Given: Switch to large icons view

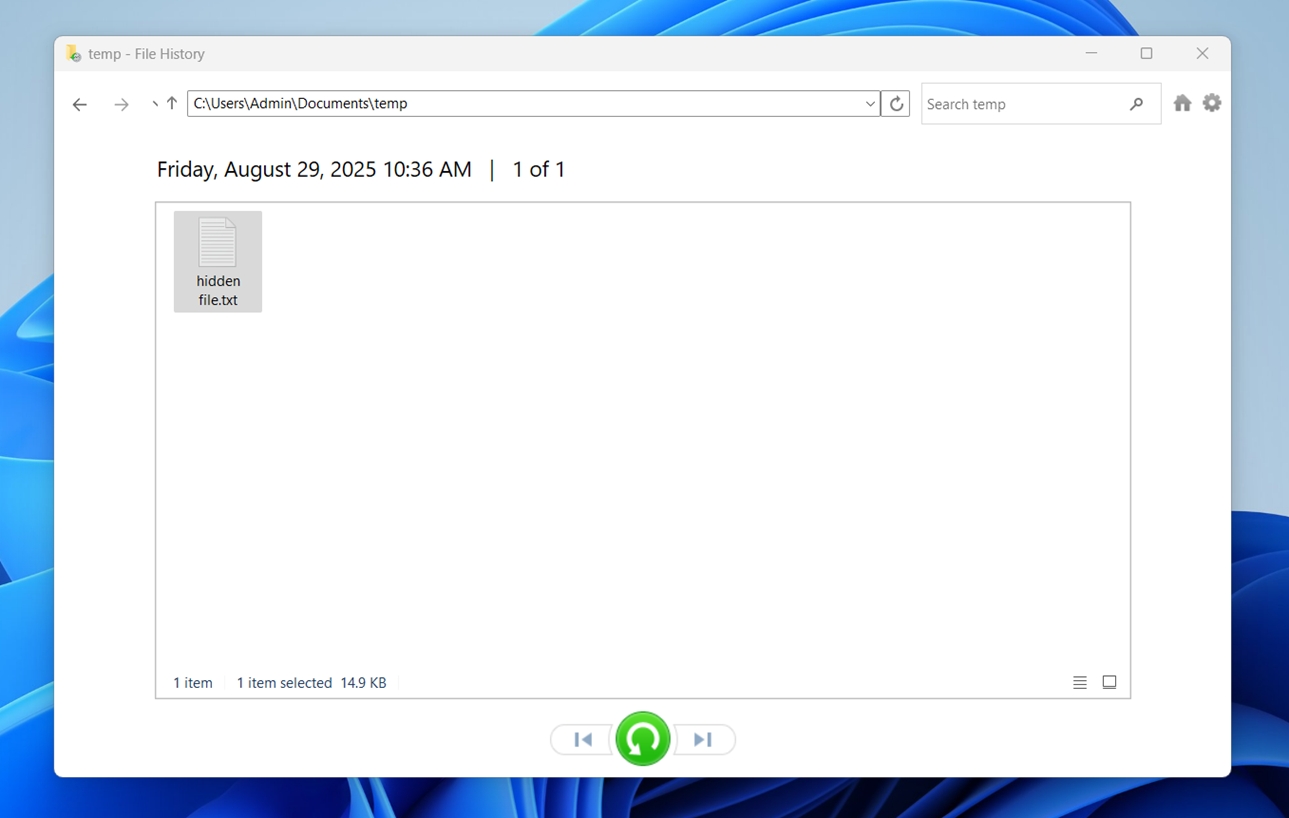Looking at the screenshot, I should click(1109, 682).
